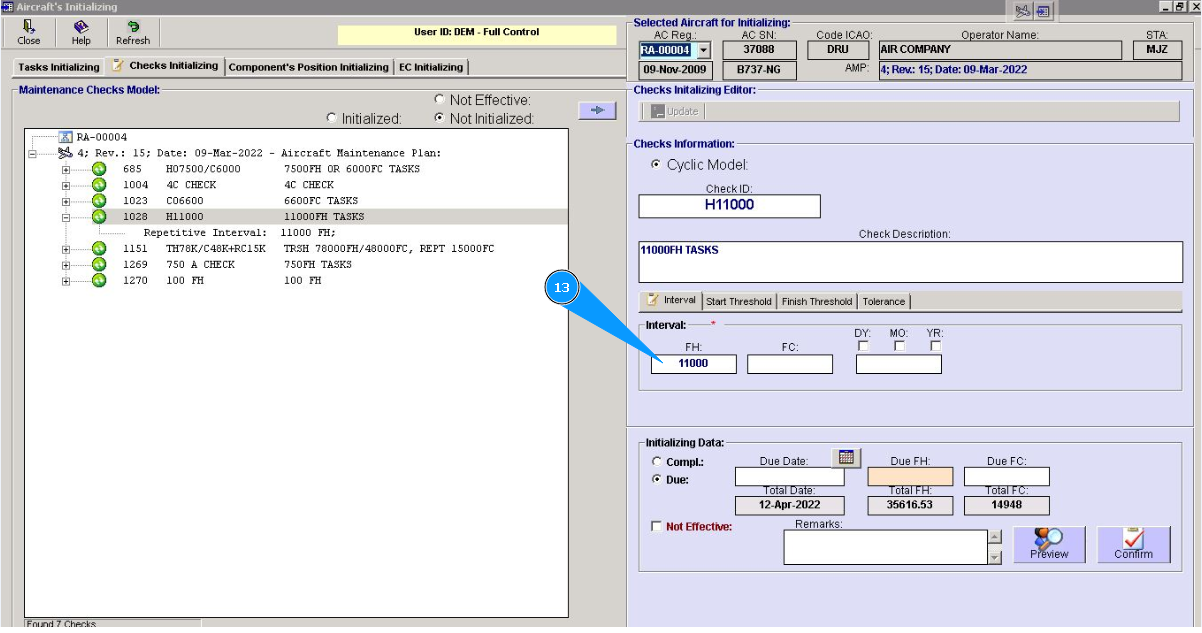Click the Update button
The image size is (1202, 633).
coord(675,111)
